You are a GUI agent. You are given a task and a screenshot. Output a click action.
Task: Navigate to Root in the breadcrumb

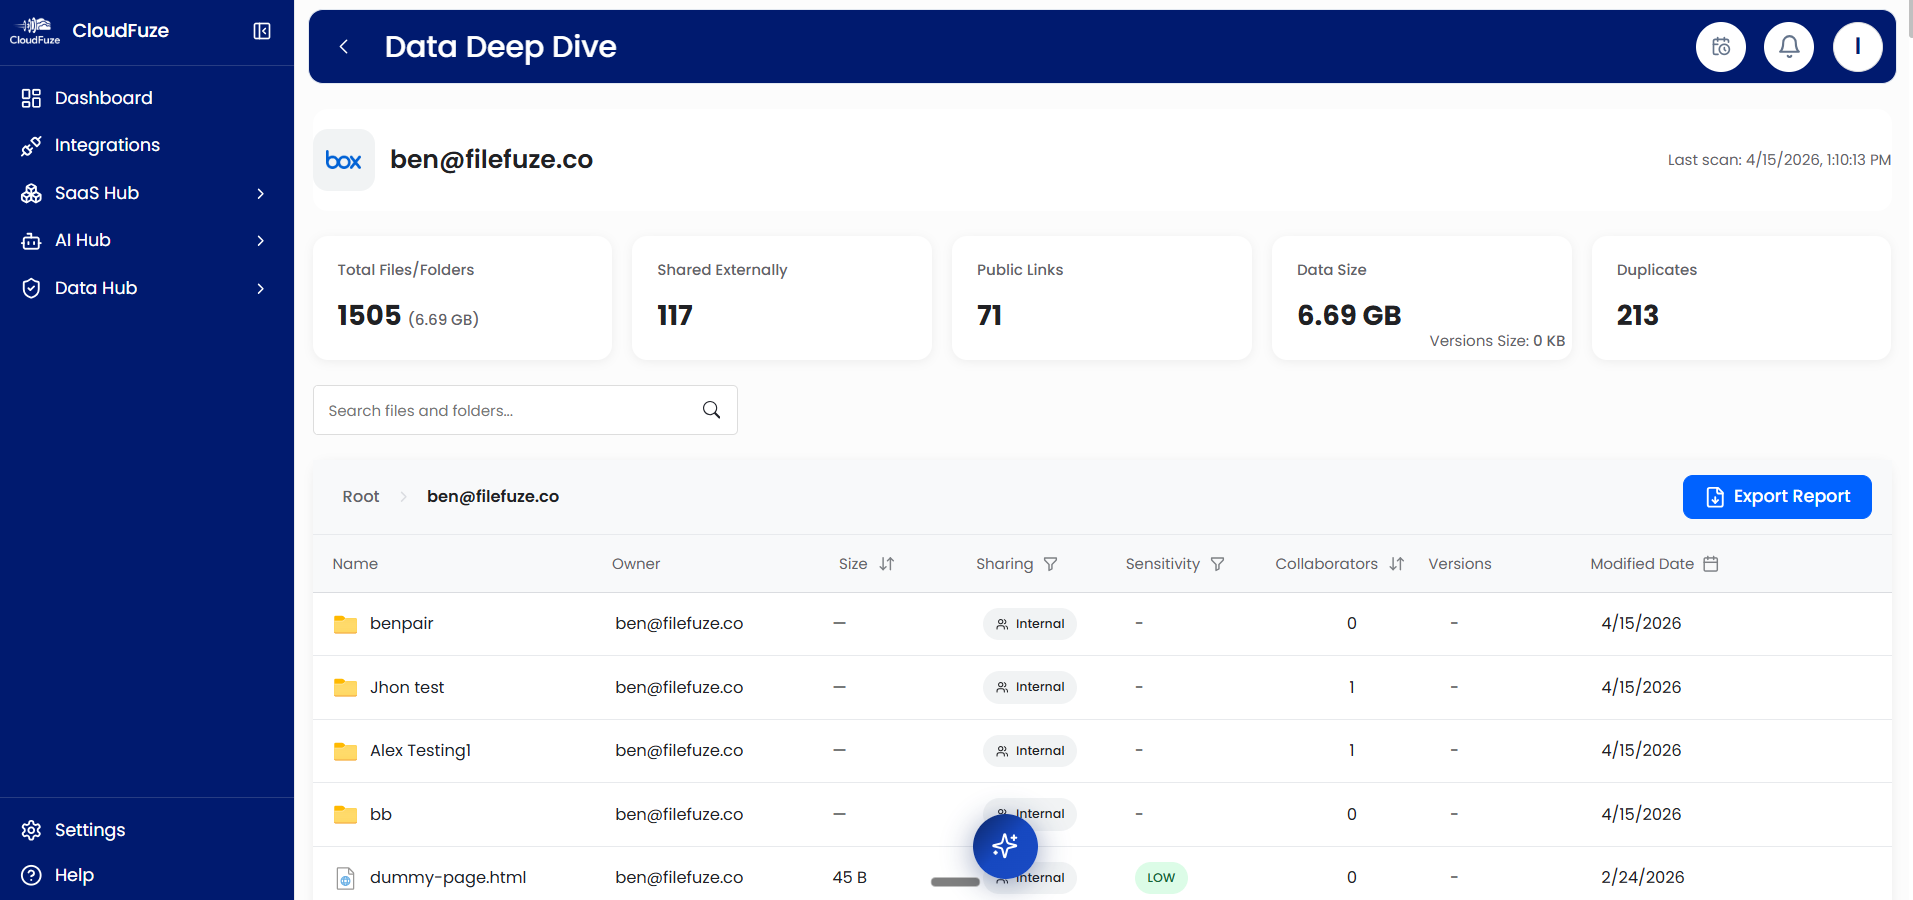pyautogui.click(x=360, y=496)
